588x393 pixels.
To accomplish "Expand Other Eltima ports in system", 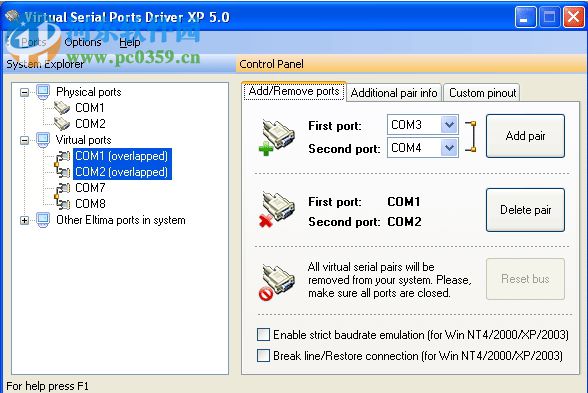I will pyautogui.click(x=24, y=220).
